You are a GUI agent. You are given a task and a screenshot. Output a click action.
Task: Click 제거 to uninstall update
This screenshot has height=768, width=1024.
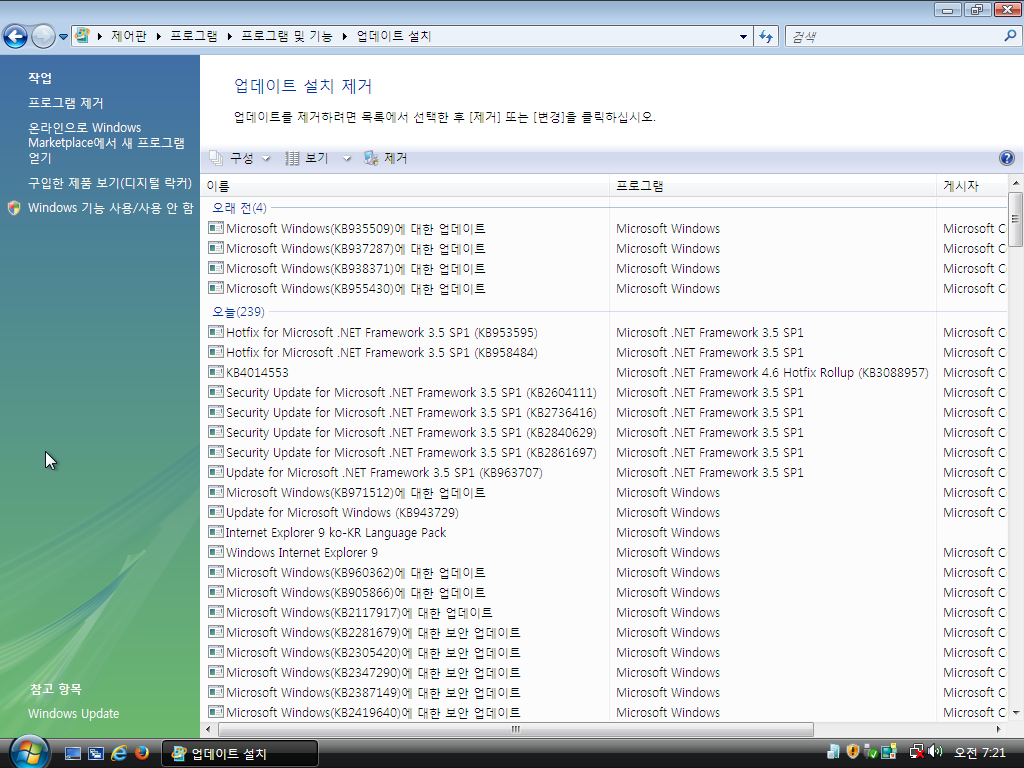tap(385, 158)
